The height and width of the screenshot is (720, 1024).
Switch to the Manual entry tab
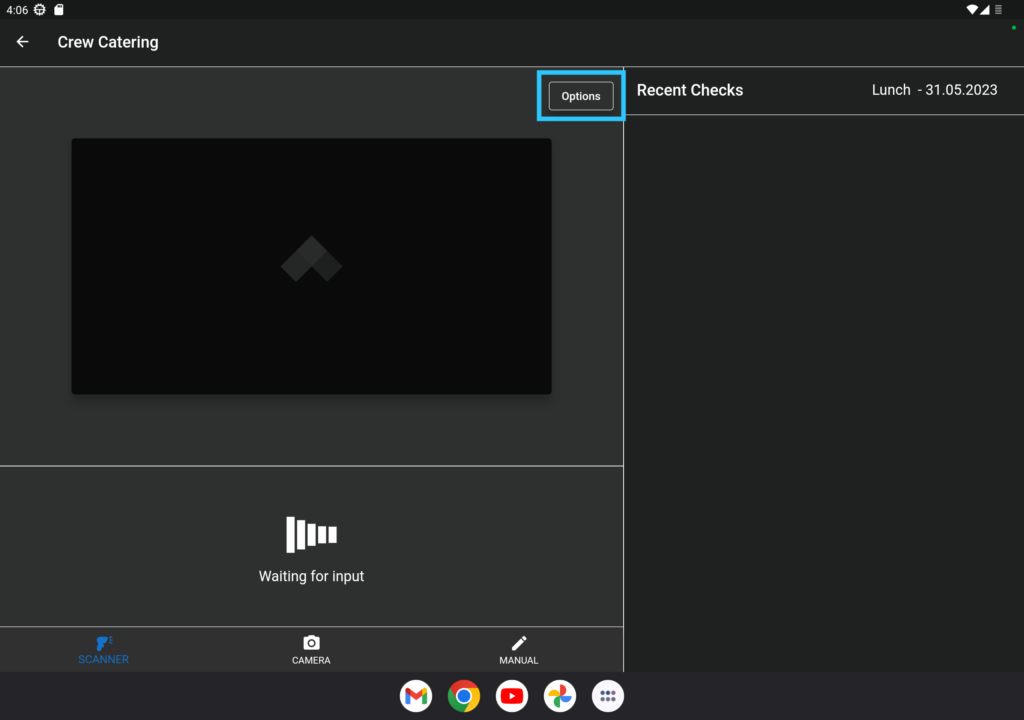(519, 650)
